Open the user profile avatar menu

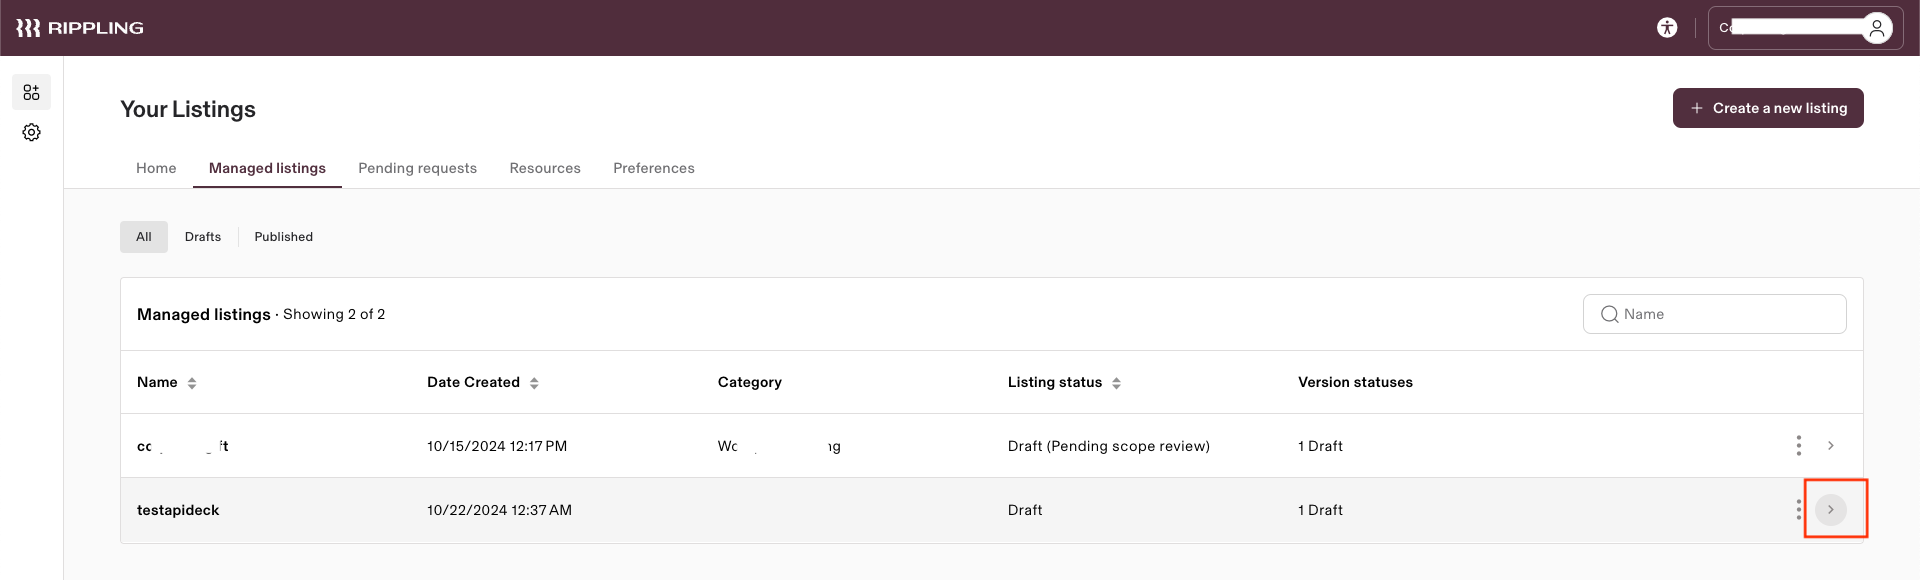coord(1877,28)
